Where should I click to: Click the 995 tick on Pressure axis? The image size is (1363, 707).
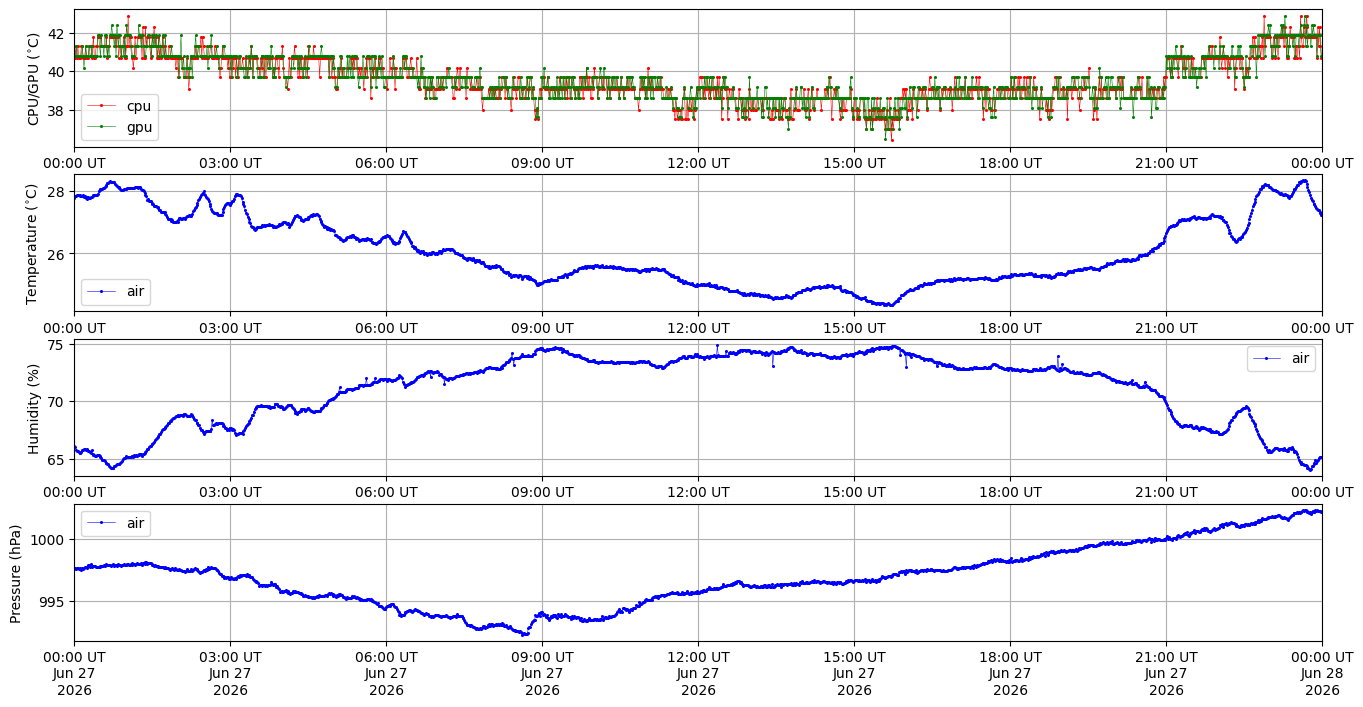pyautogui.click(x=52, y=602)
